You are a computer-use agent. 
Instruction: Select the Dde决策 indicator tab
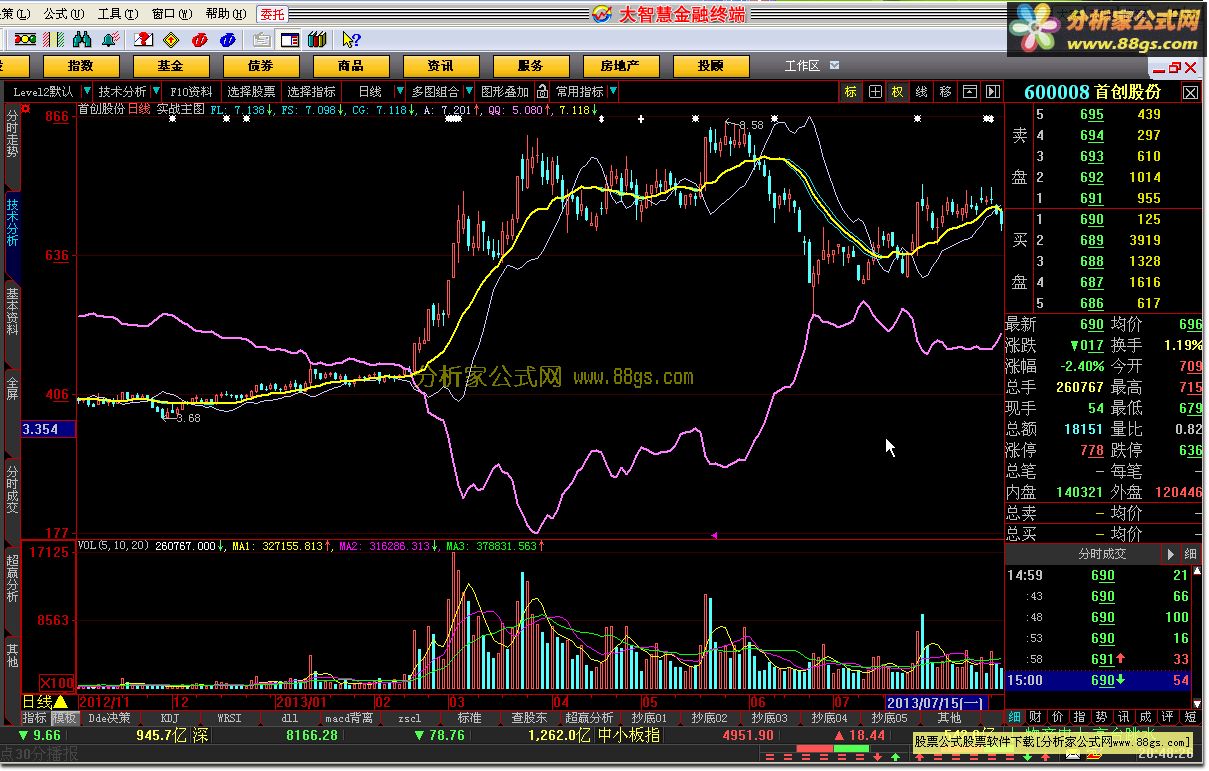click(x=109, y=718)
